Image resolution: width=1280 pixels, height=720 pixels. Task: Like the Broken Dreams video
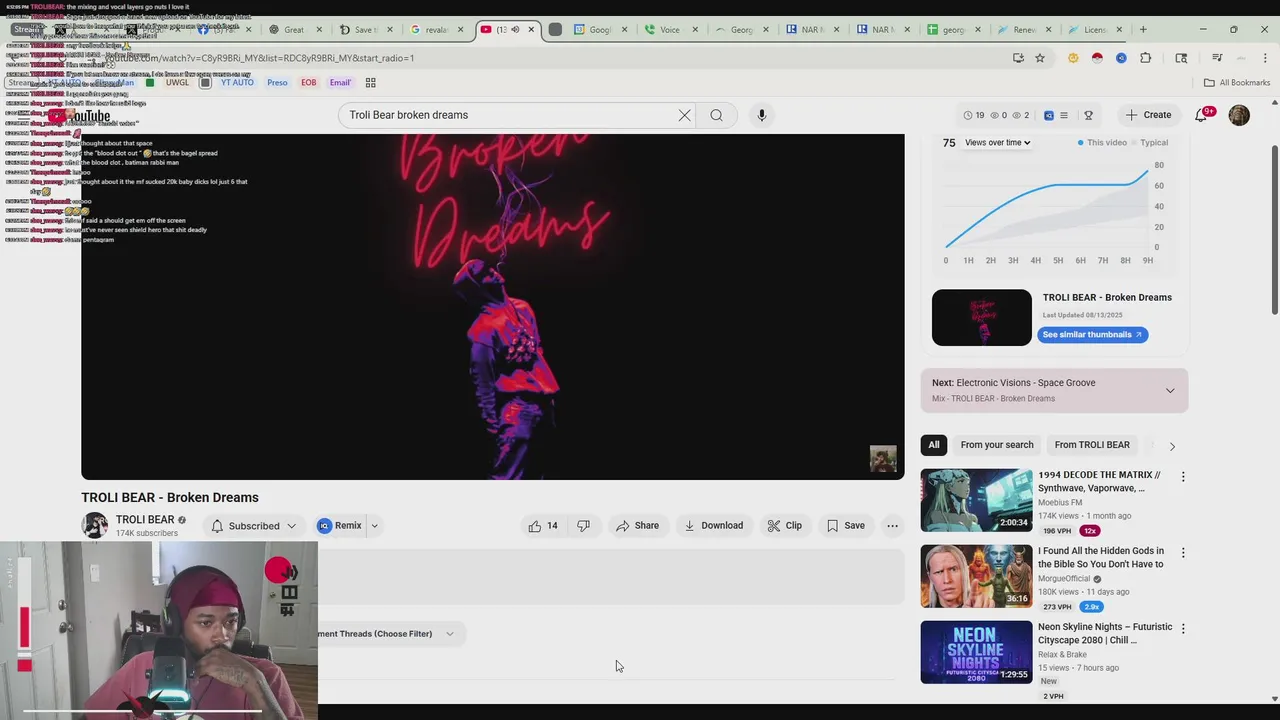(543, 526)
